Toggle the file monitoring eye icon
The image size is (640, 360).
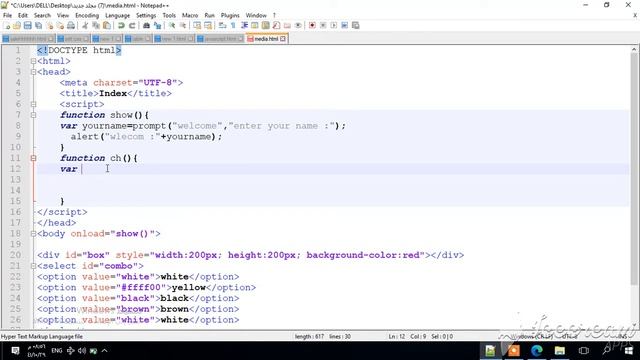point(298,25)
